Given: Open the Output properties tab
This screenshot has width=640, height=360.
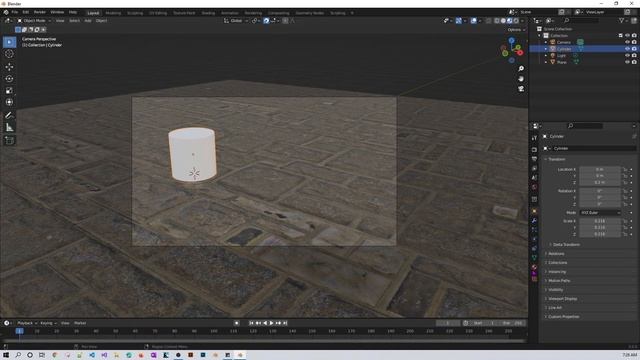Looking at the screenshot, I should (534, 159).
